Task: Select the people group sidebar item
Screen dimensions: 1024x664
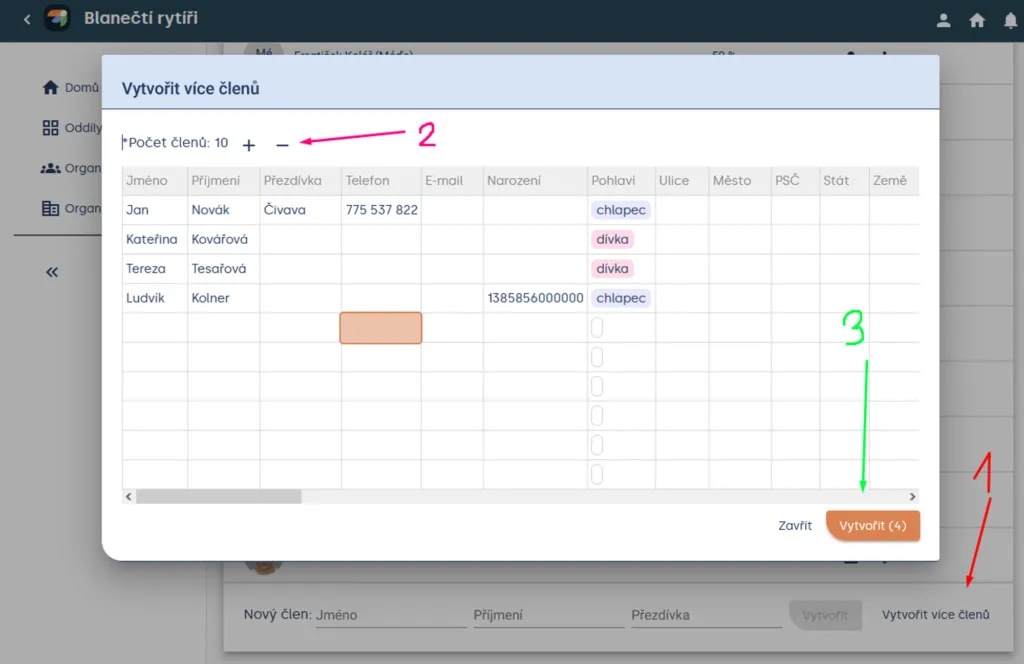Action: [71, 168]
